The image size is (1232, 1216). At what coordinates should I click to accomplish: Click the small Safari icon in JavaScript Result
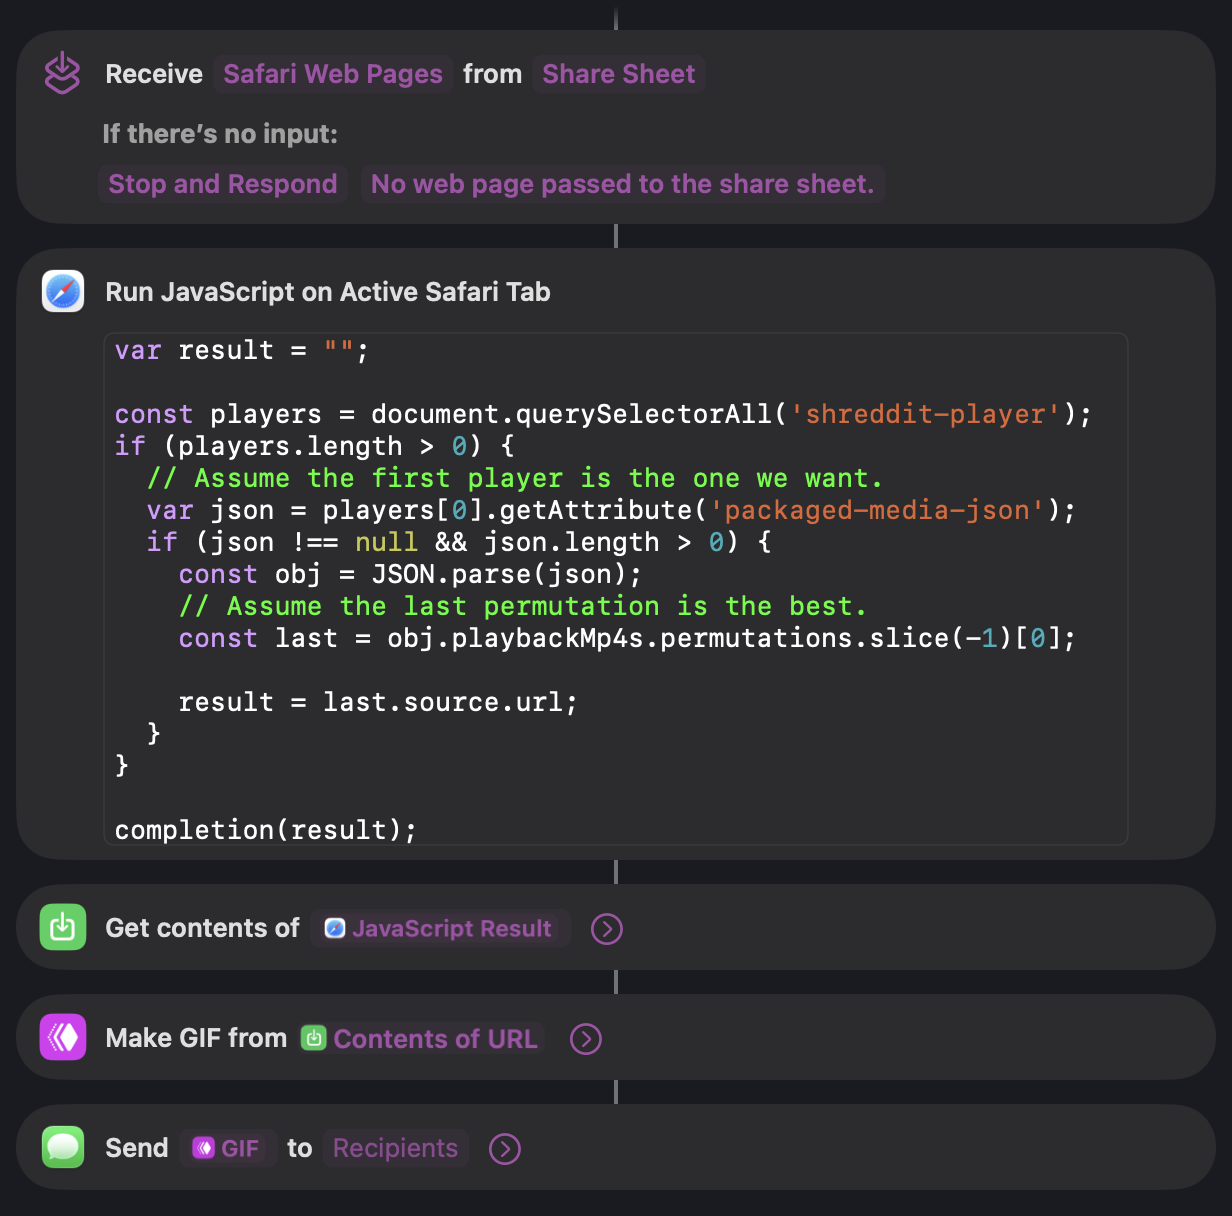coord(335,928)
